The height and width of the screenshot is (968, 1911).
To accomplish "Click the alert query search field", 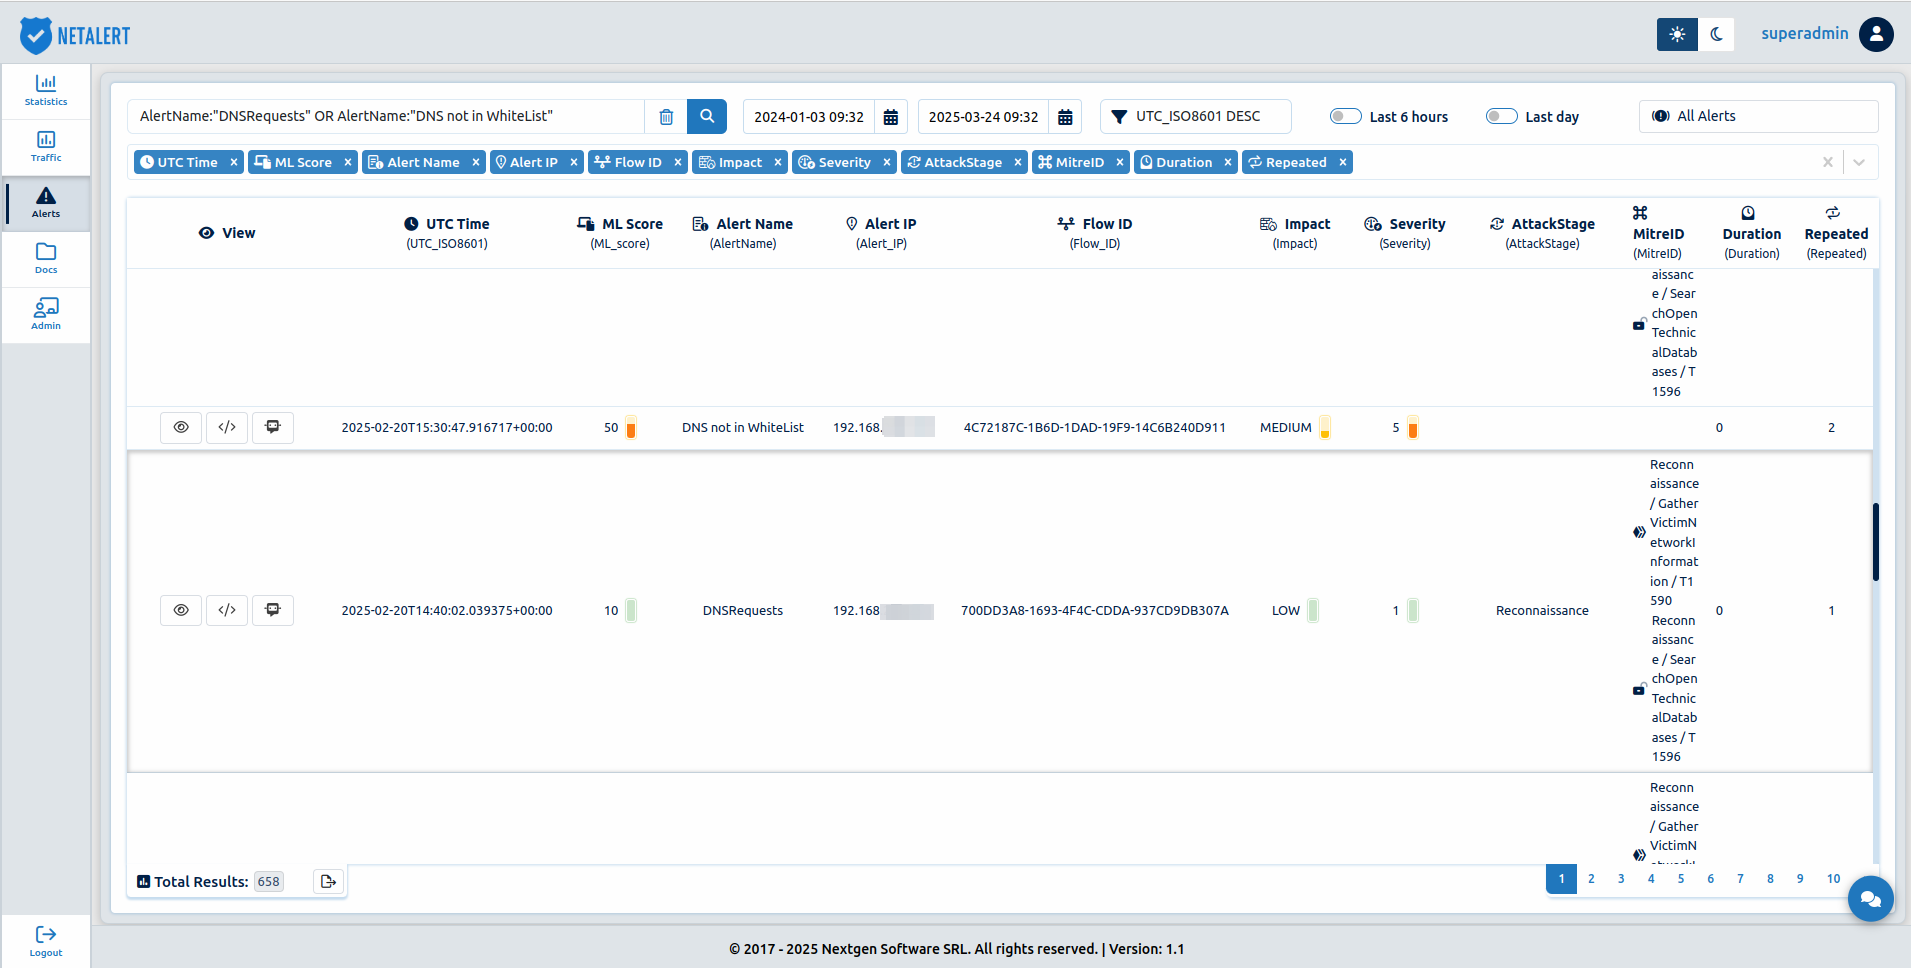I will click(x=386, y=117).
